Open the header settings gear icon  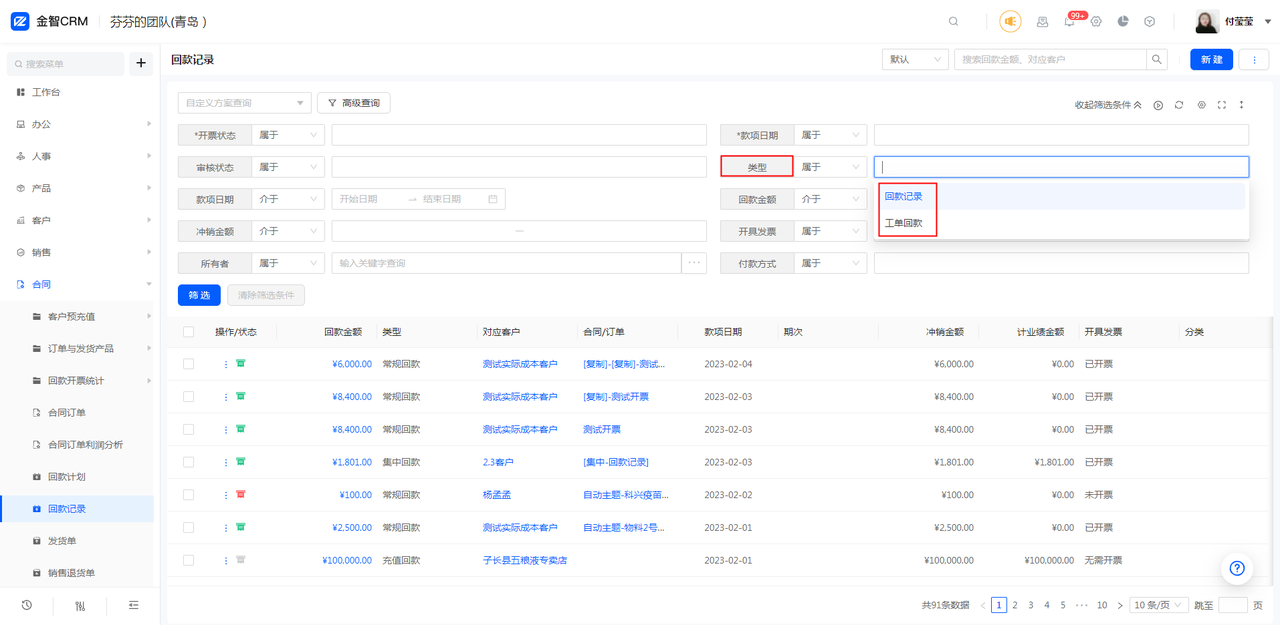(1096, 21)
